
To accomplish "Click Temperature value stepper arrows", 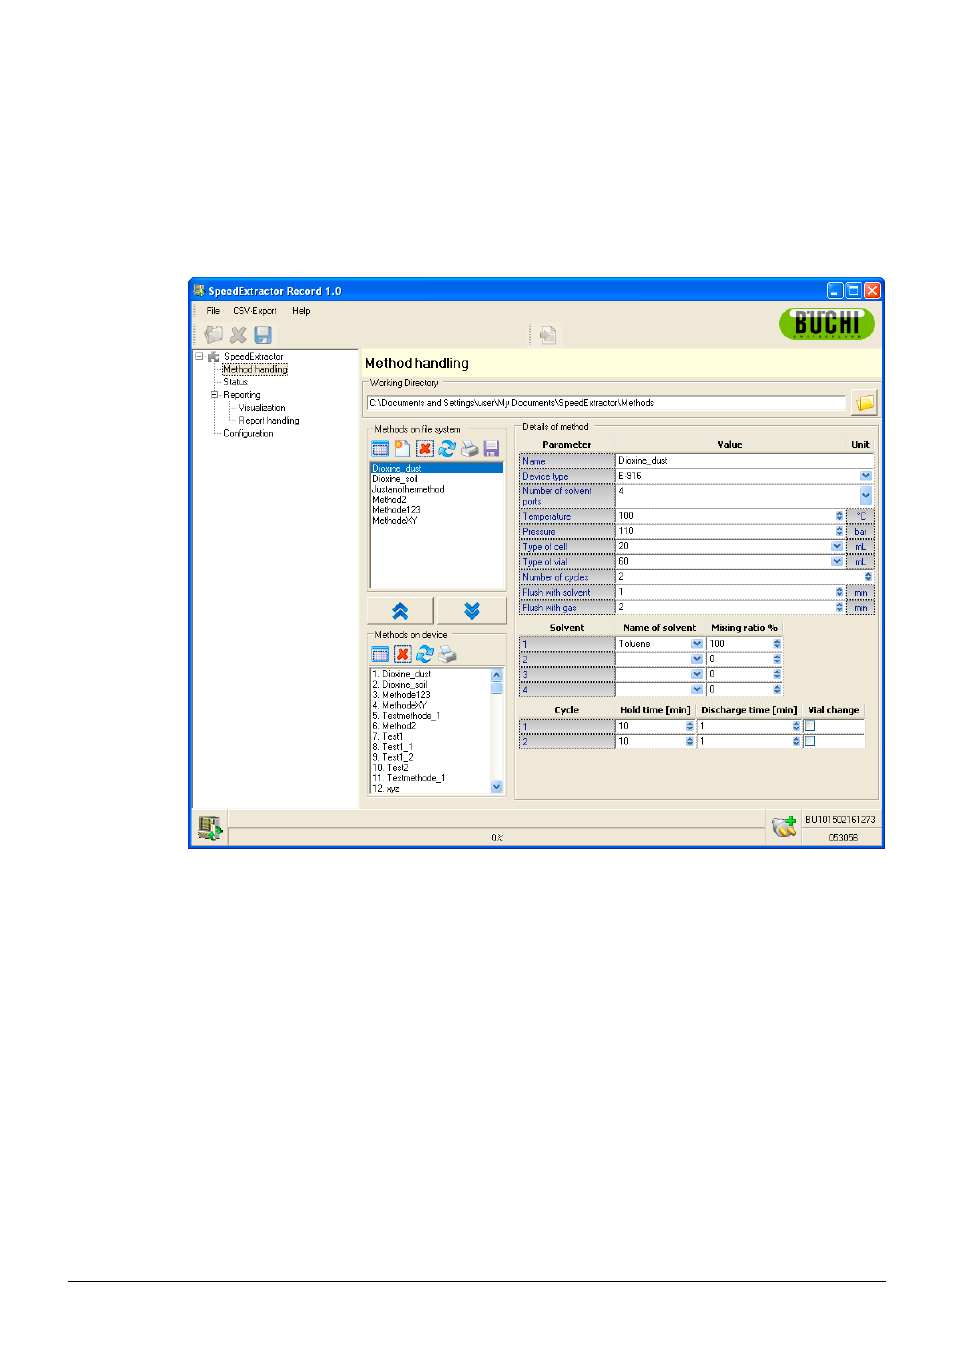I will [x=839, y=516].
